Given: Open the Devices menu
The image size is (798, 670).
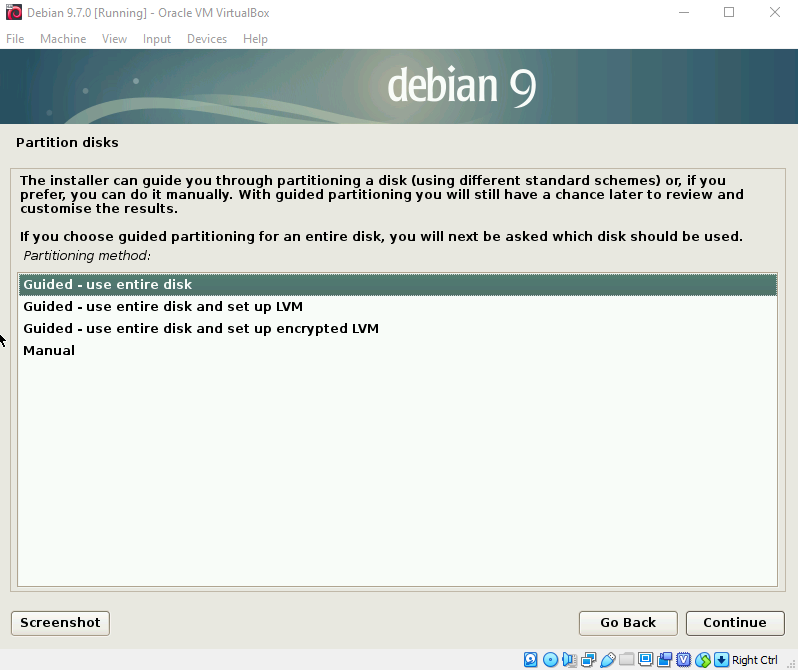Looking at the screenshot, I should click(207, 39).
